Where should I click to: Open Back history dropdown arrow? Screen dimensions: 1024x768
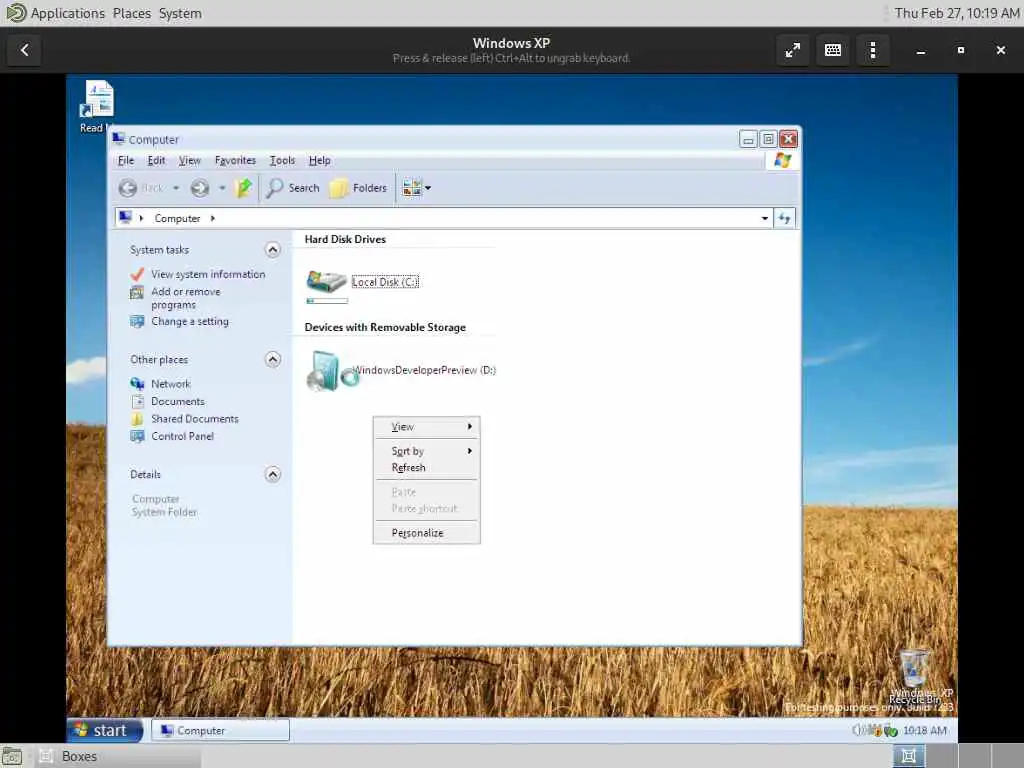point(176,188)
